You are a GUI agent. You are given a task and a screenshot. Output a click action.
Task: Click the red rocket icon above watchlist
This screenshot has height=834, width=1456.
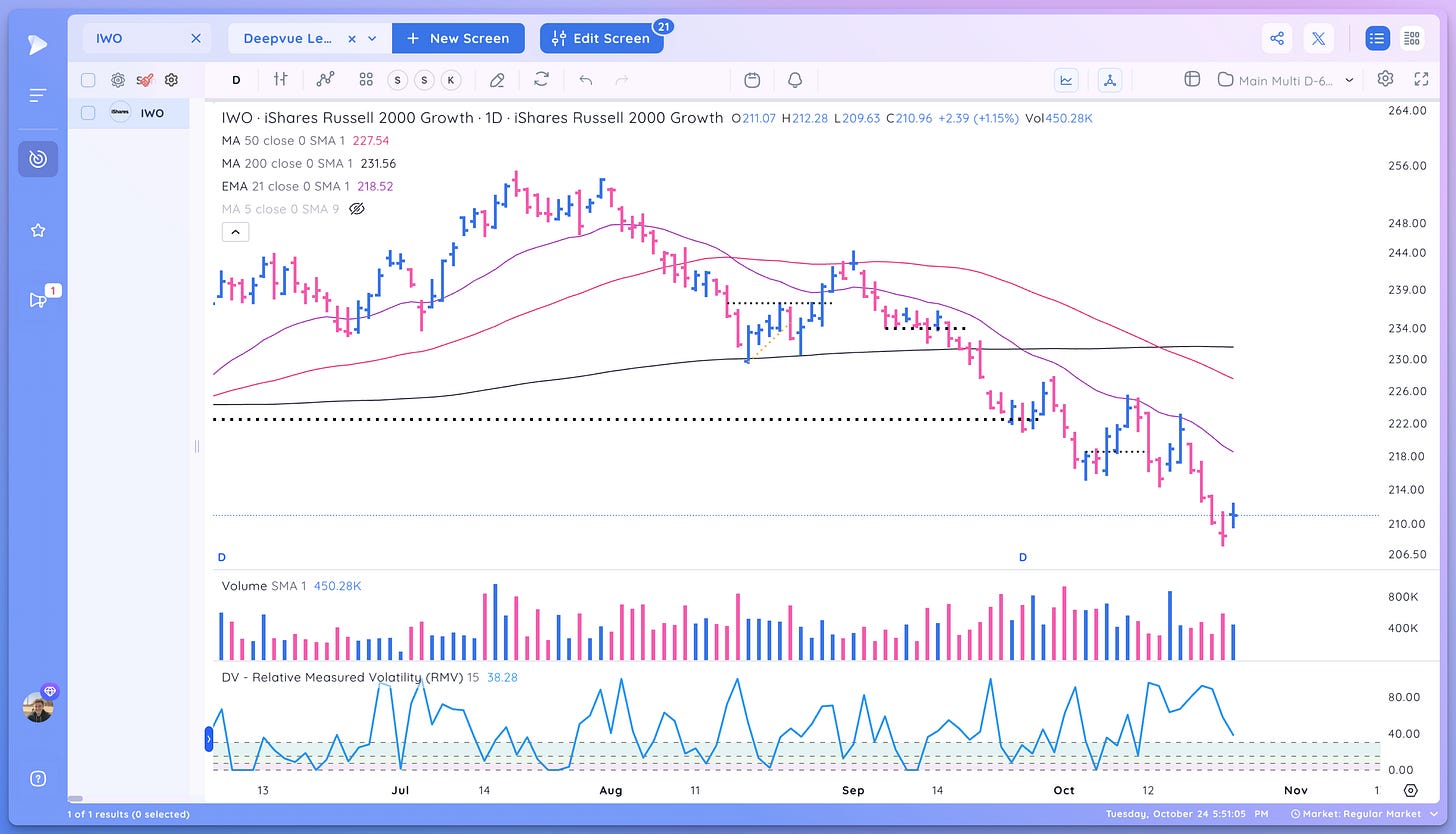click(144, 80)
